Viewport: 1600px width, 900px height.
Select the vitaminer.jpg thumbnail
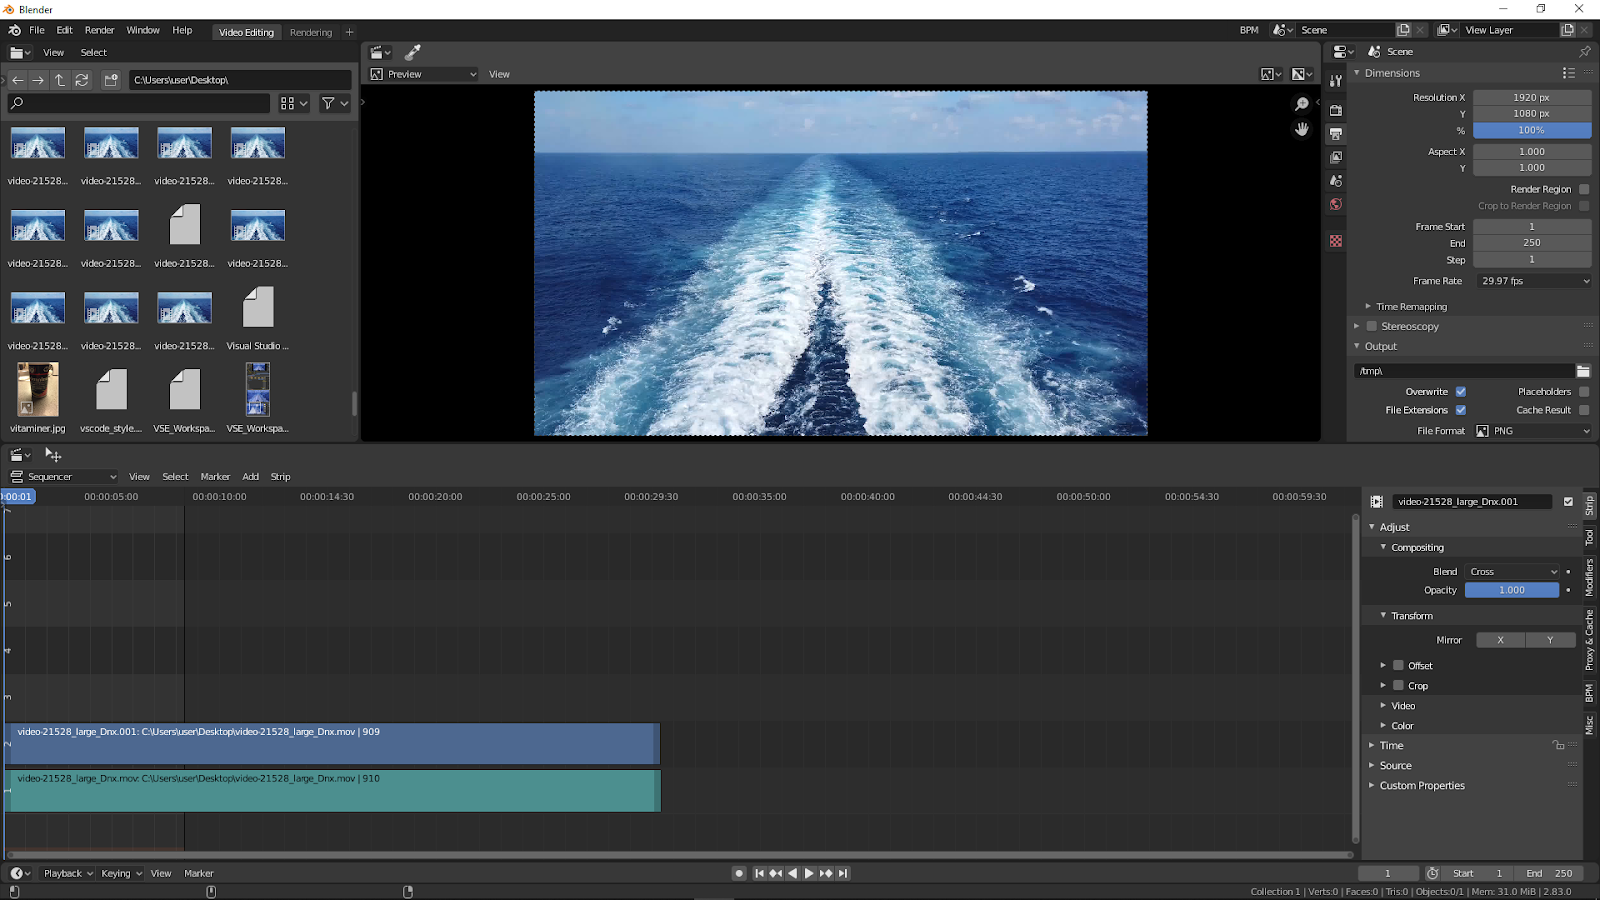click(38, 390)
